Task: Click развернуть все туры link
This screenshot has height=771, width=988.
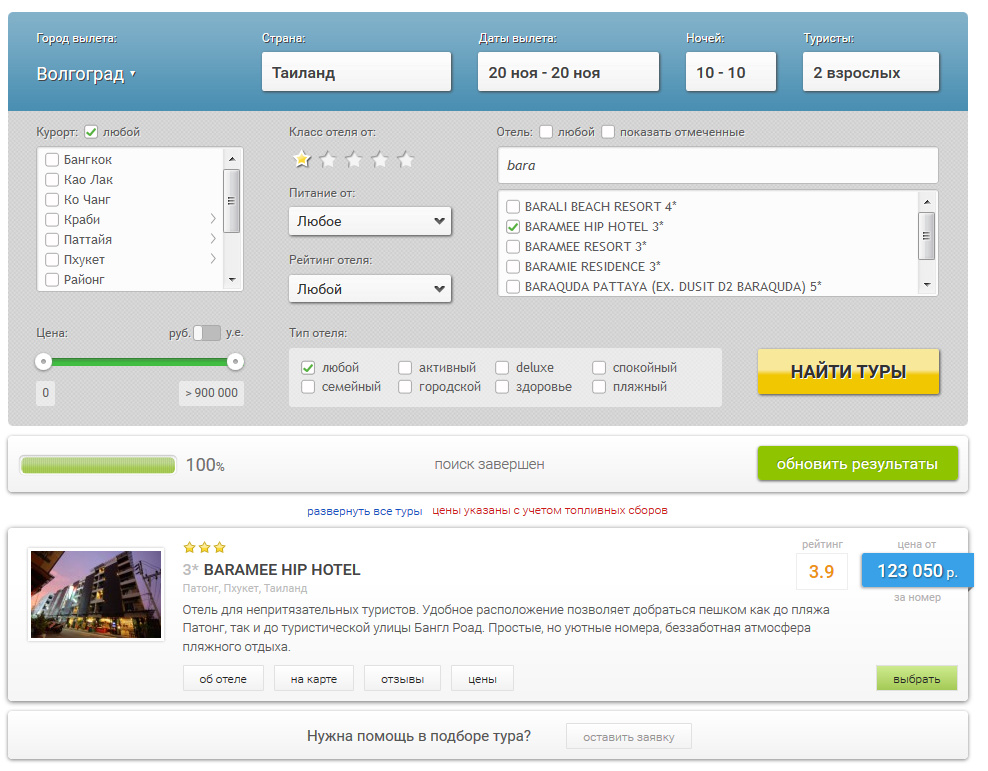Action: (x=364, y=511)
